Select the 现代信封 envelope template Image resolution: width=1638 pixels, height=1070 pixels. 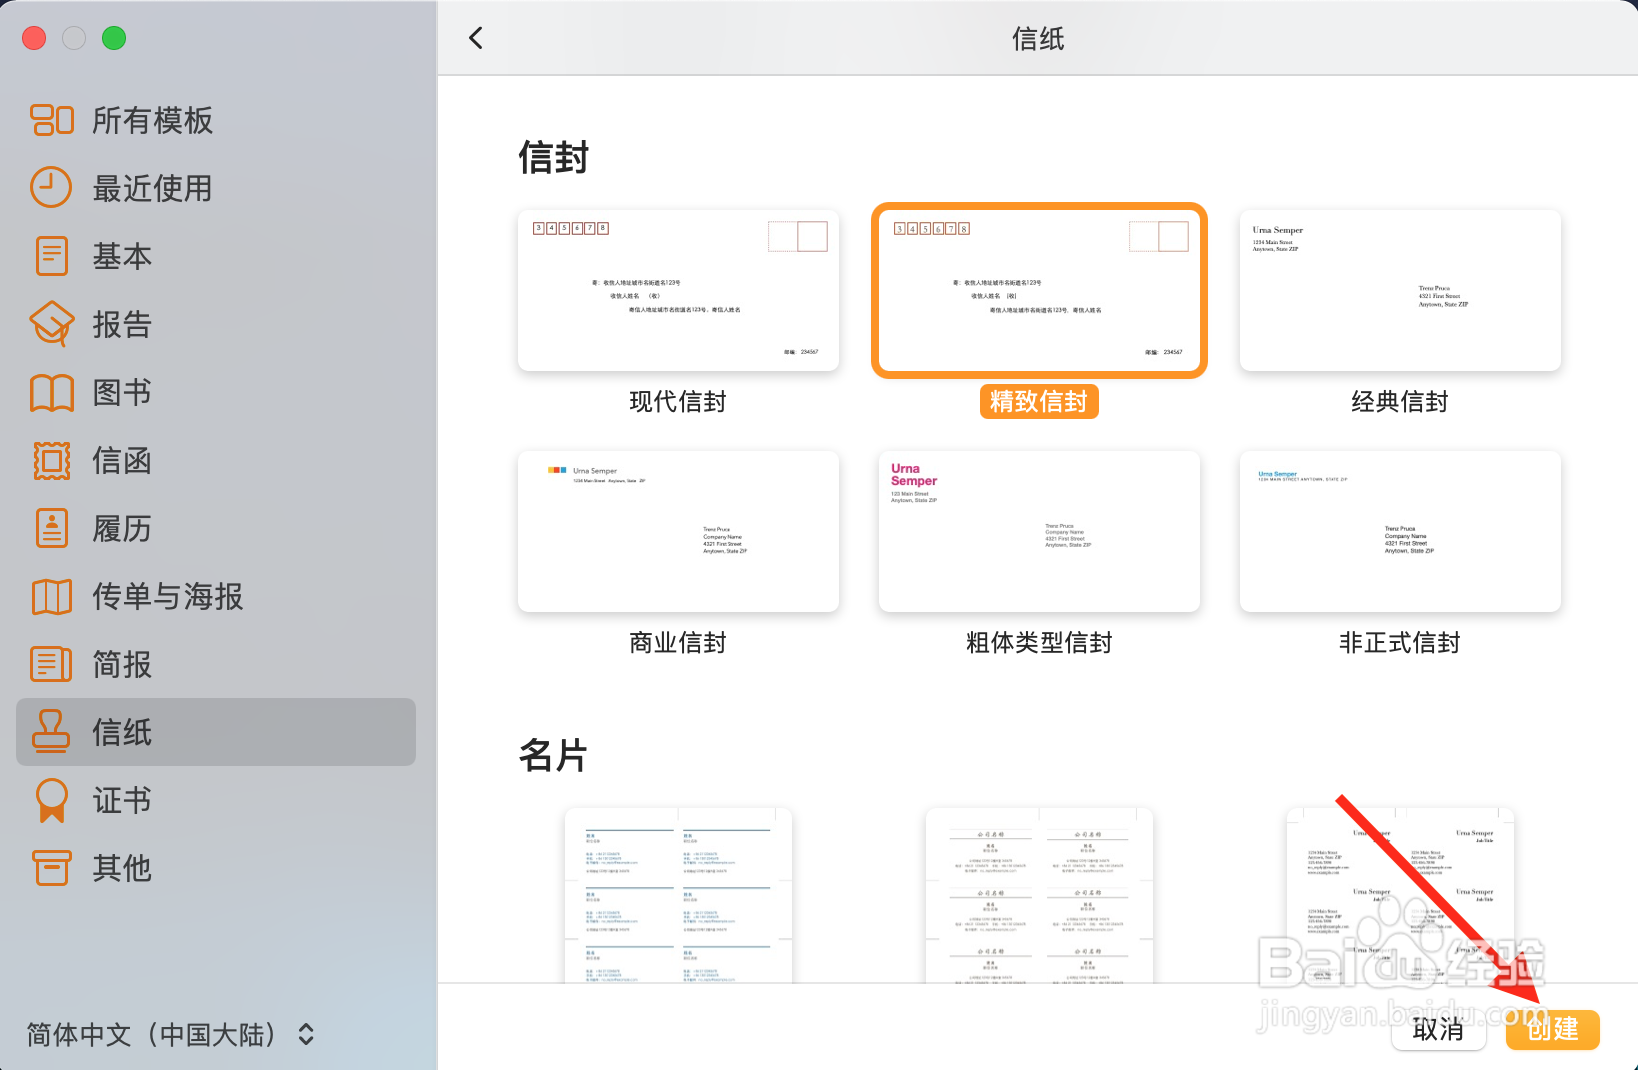tap(678, 290)
